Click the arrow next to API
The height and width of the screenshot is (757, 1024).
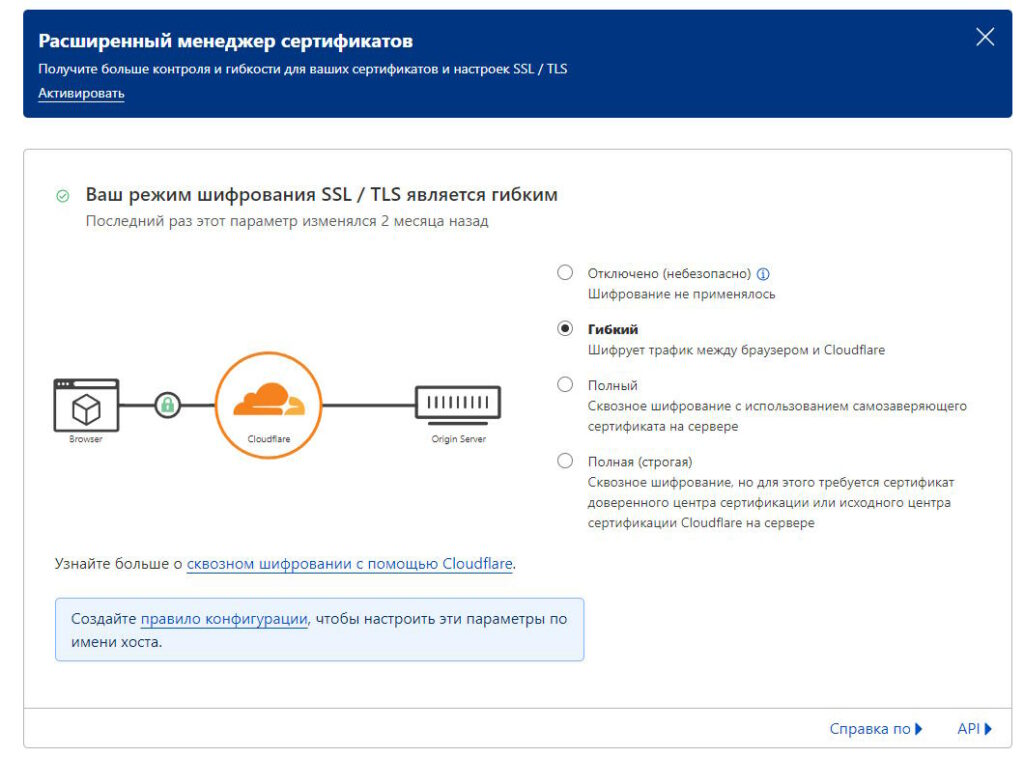(x=988, y=729)
